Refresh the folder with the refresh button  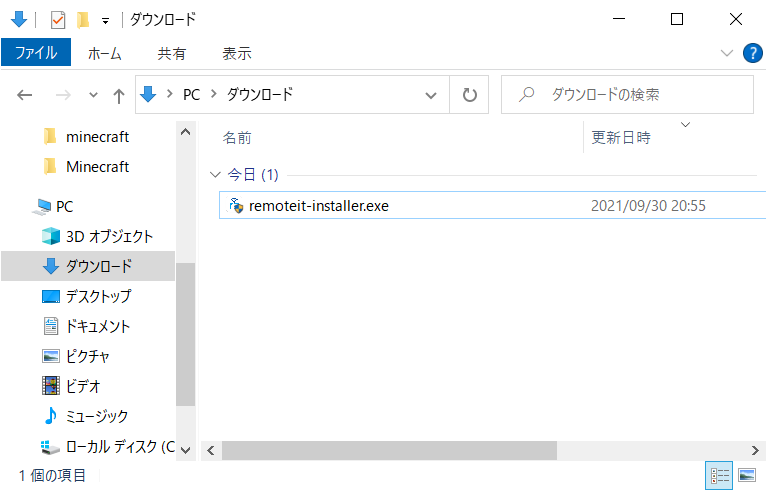pyautogui.click(x=470, y=94)
